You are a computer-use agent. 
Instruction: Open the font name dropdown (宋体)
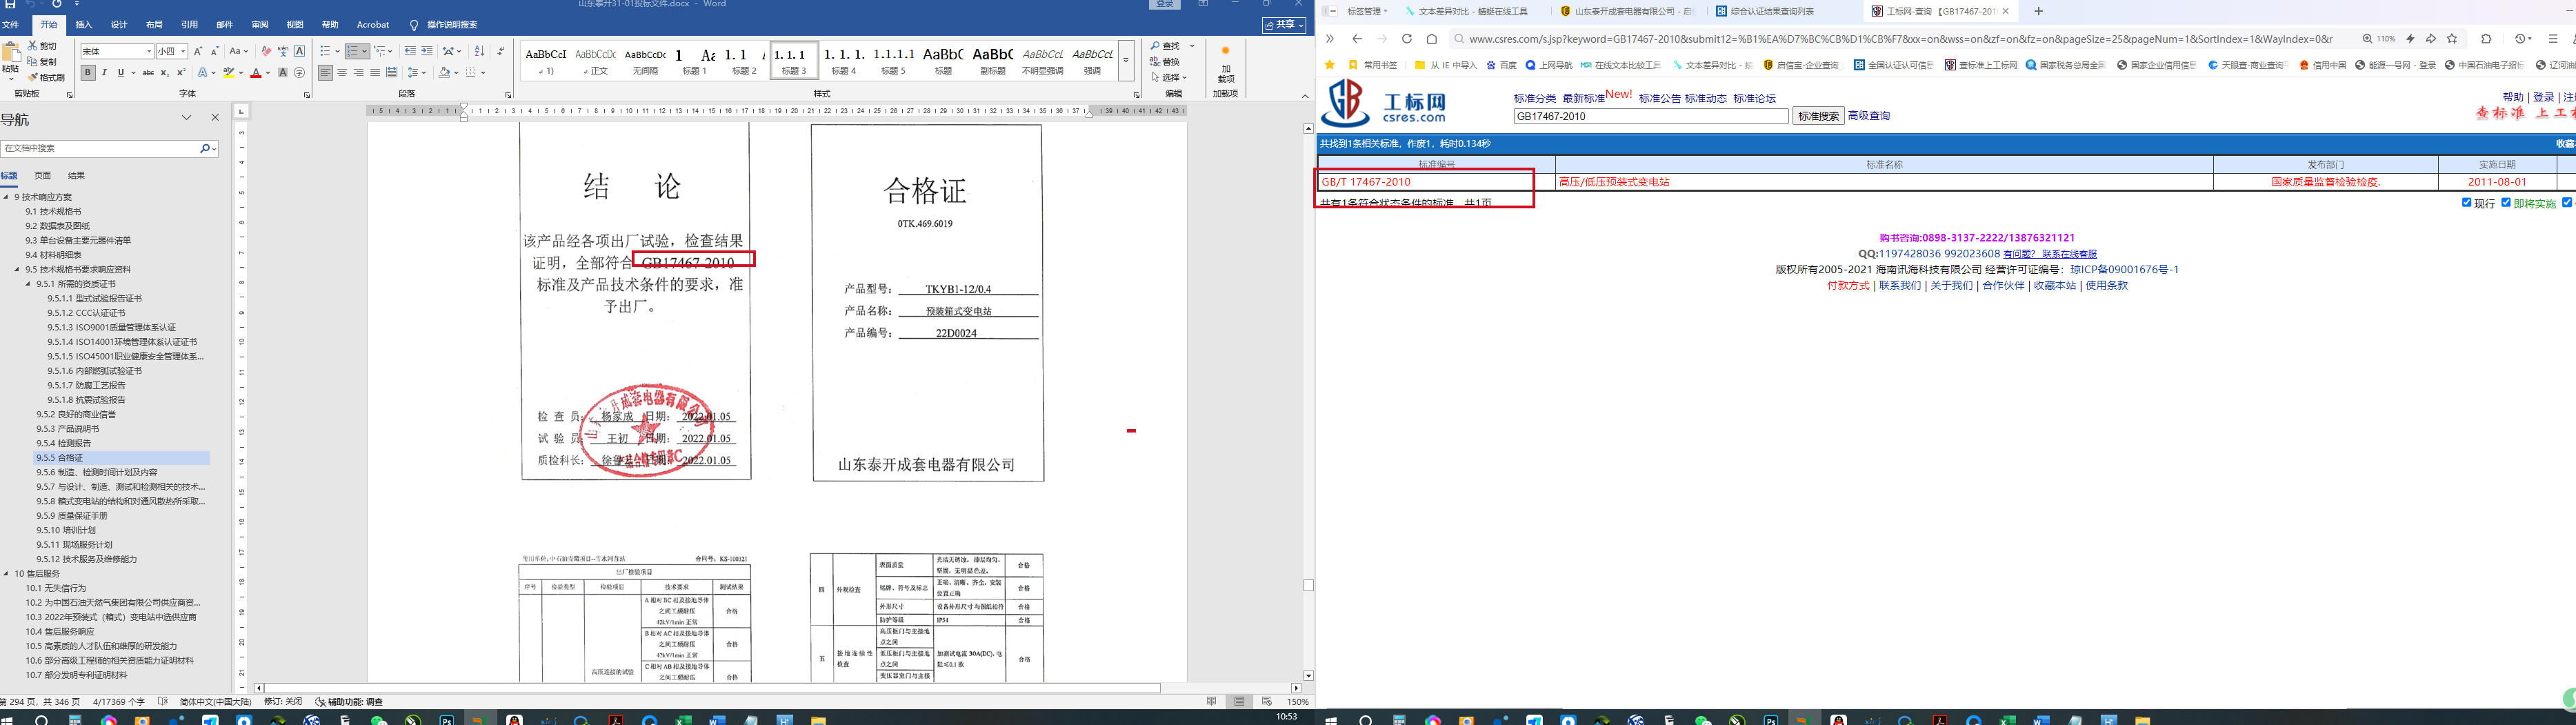tap(150, 52)
